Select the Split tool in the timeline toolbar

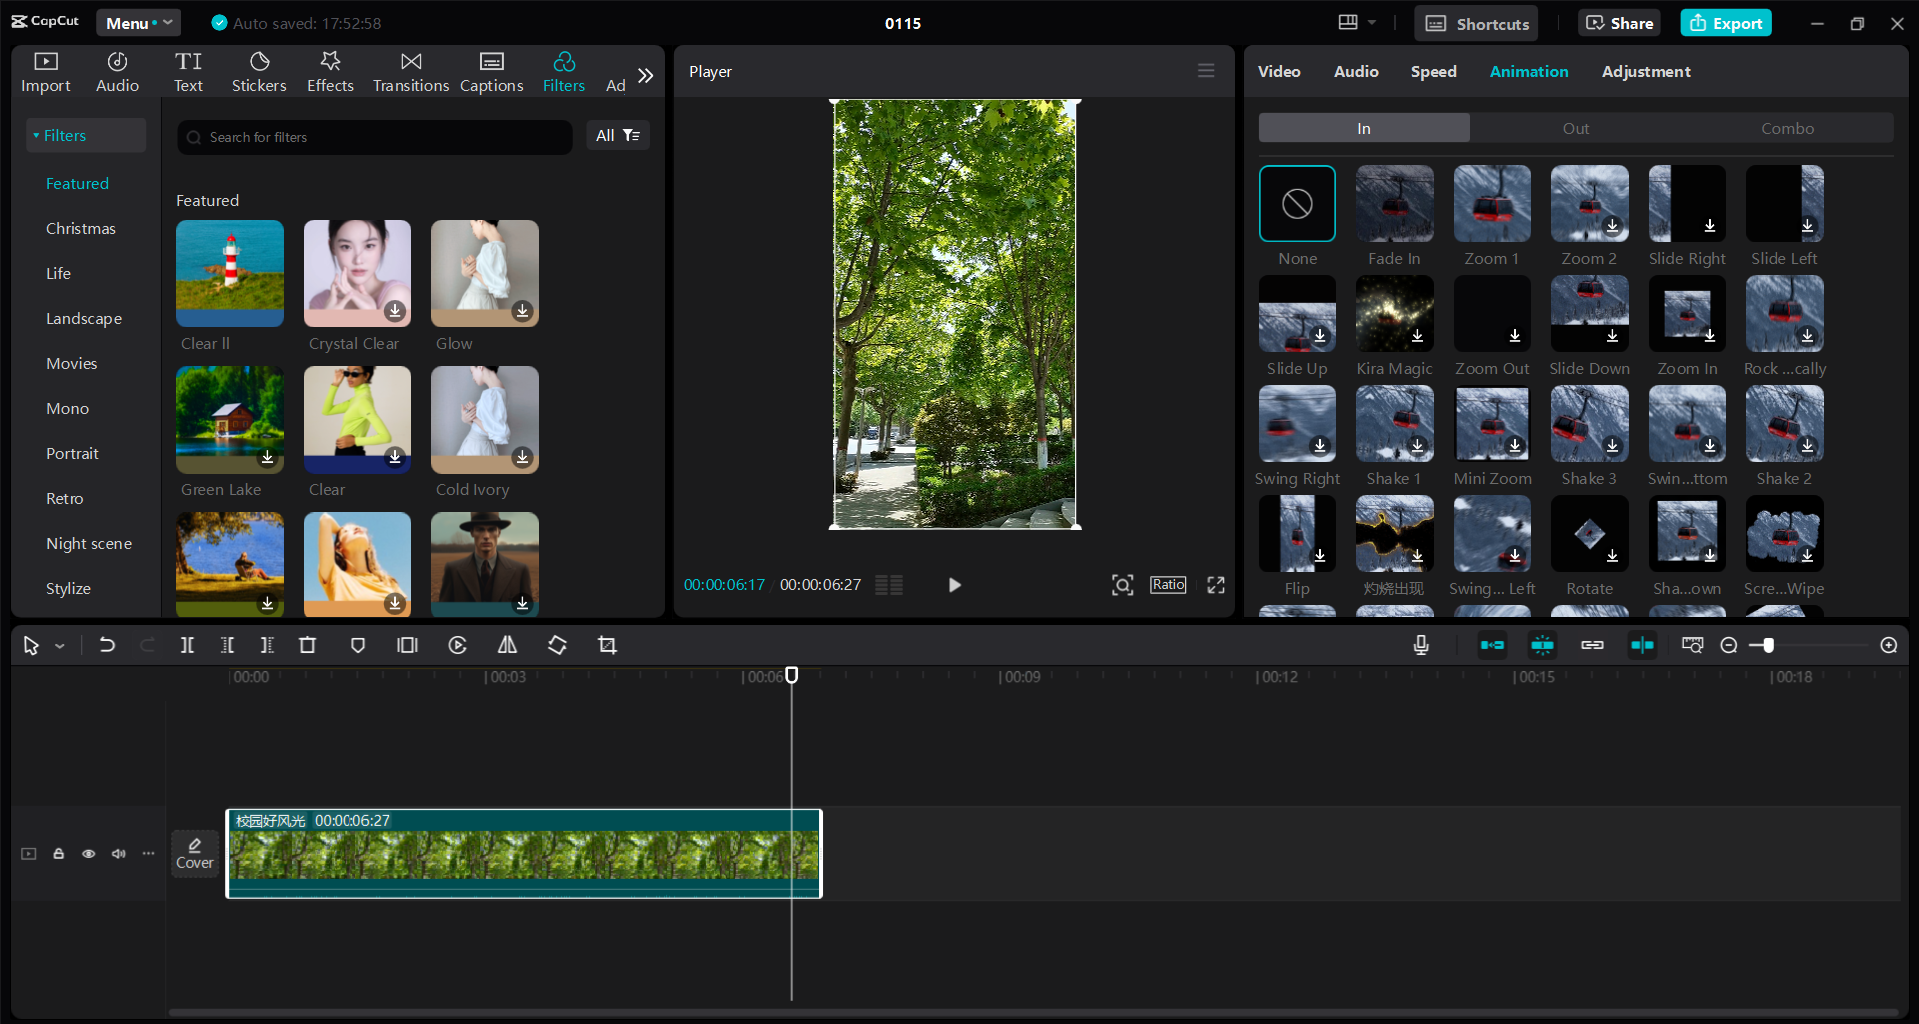click(x=187, y=645)
